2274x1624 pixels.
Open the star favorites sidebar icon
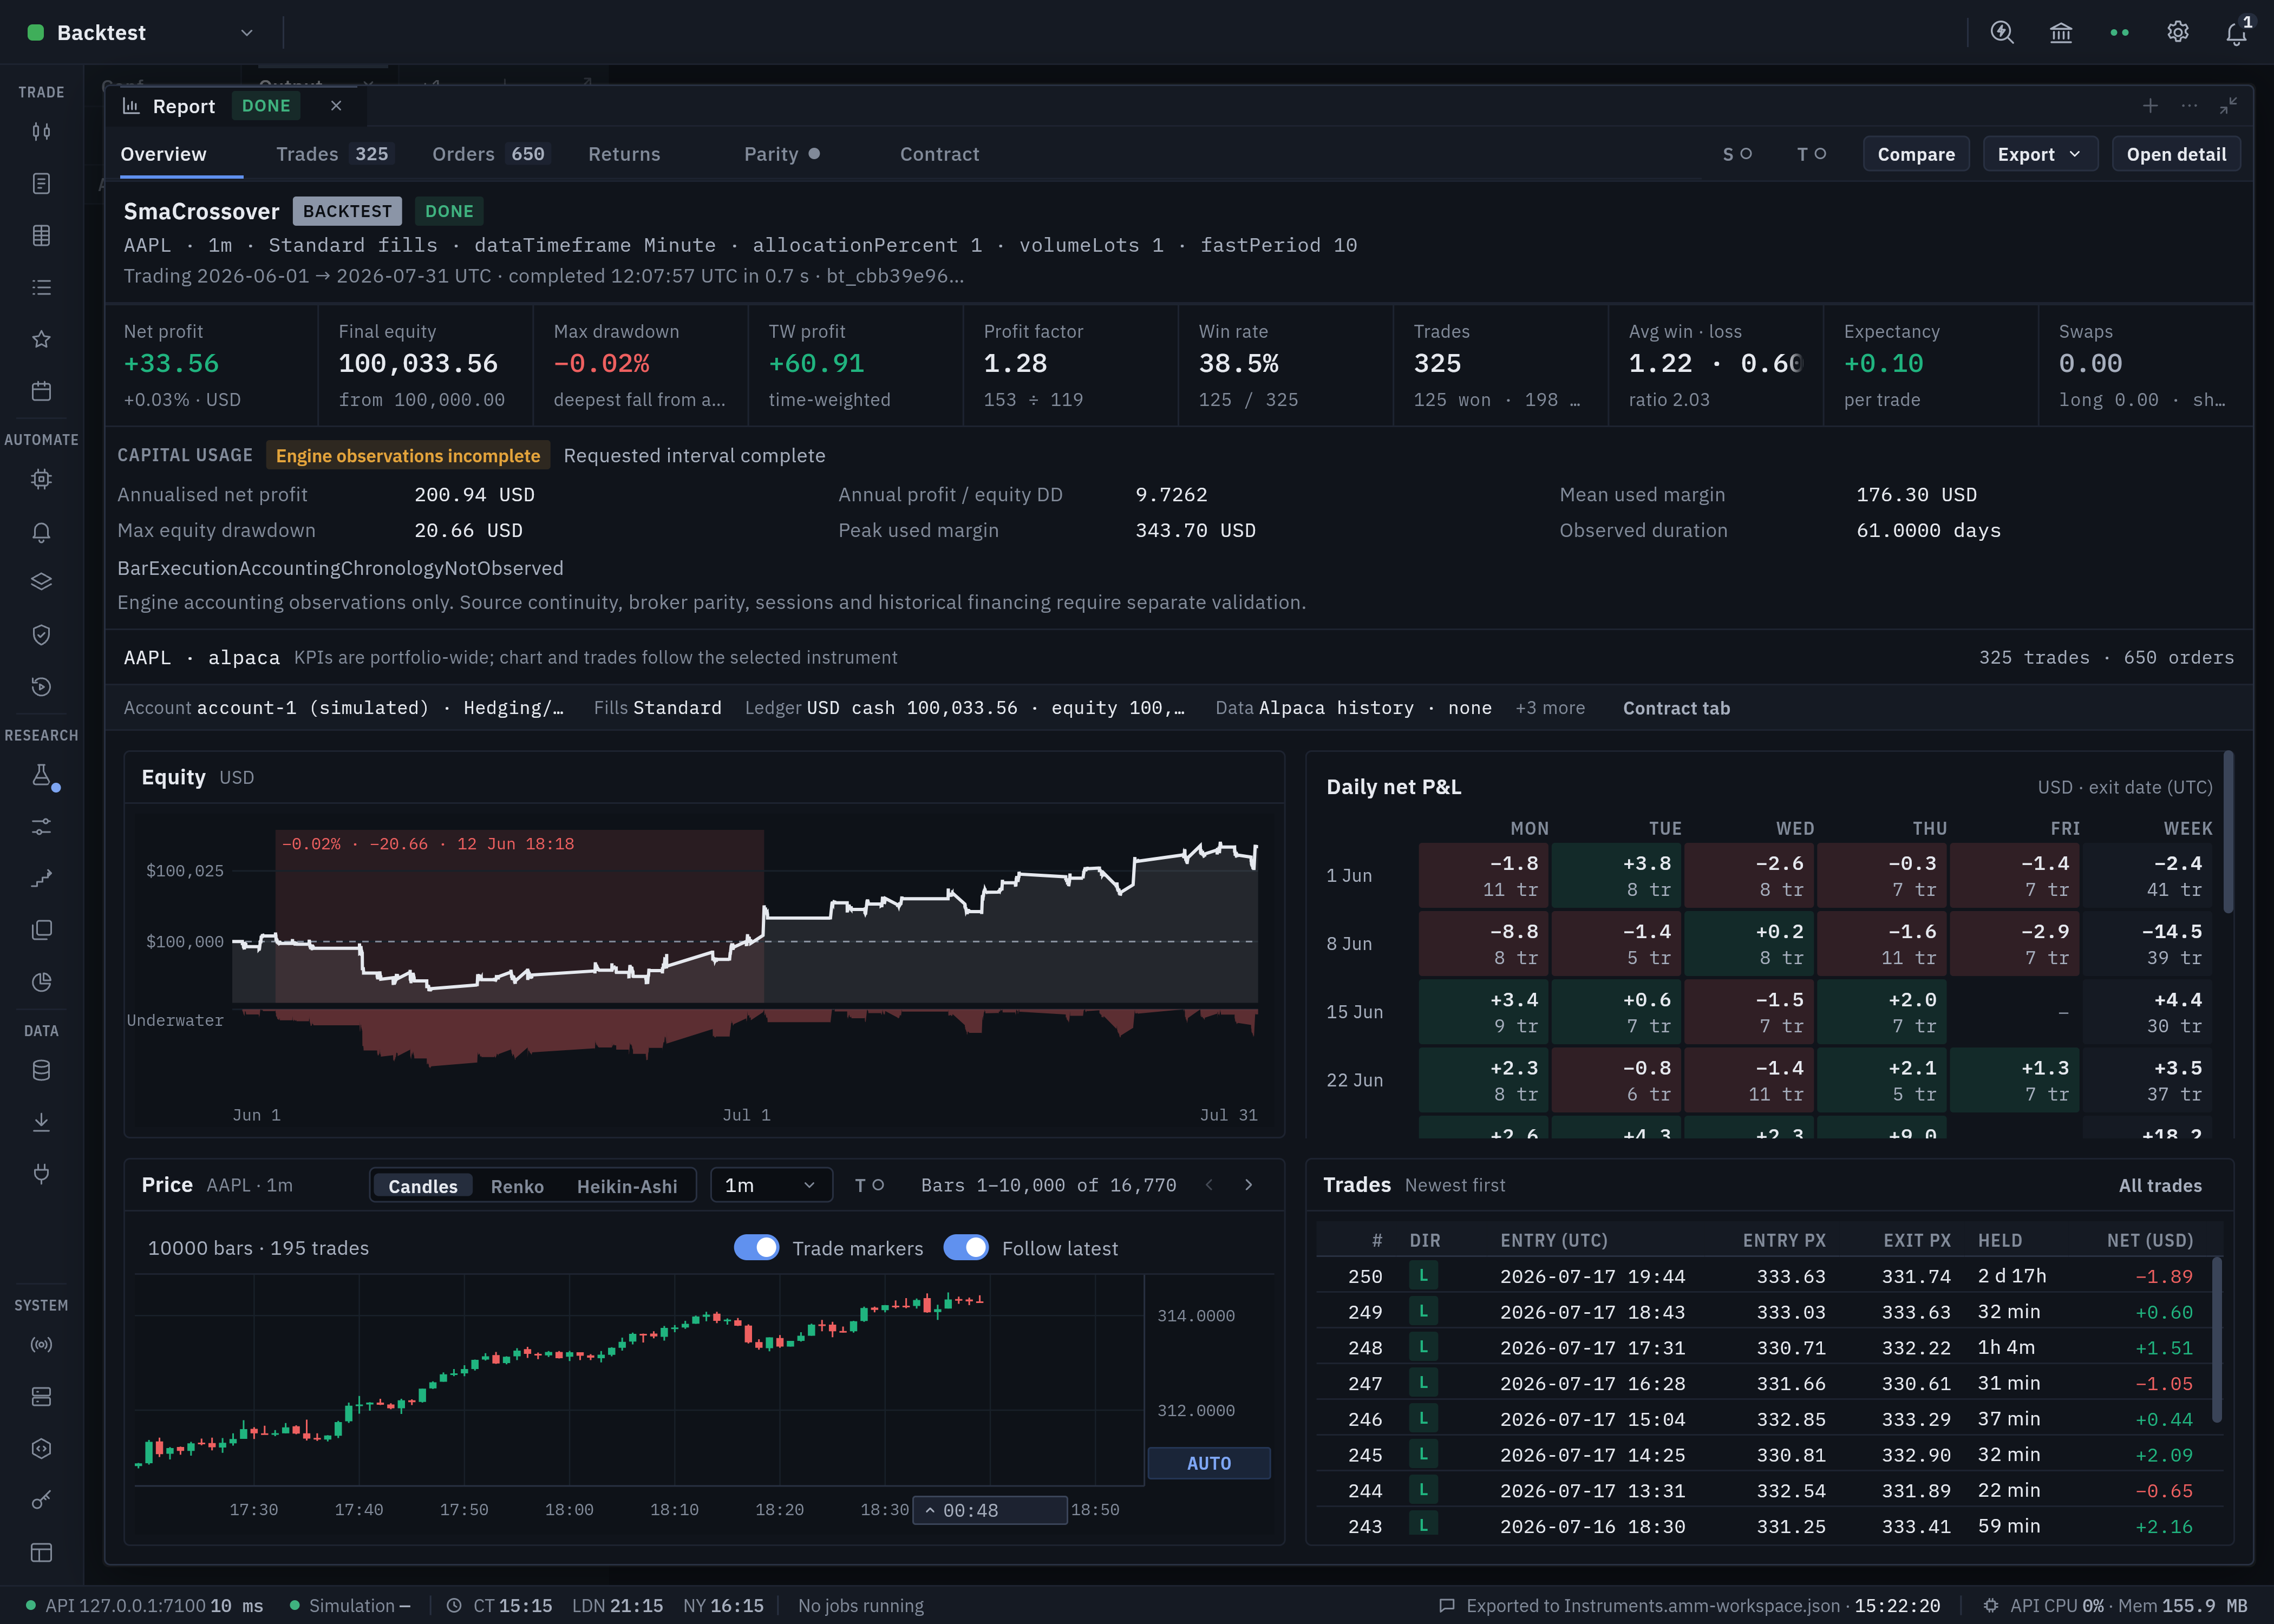(x=41, y=339)
